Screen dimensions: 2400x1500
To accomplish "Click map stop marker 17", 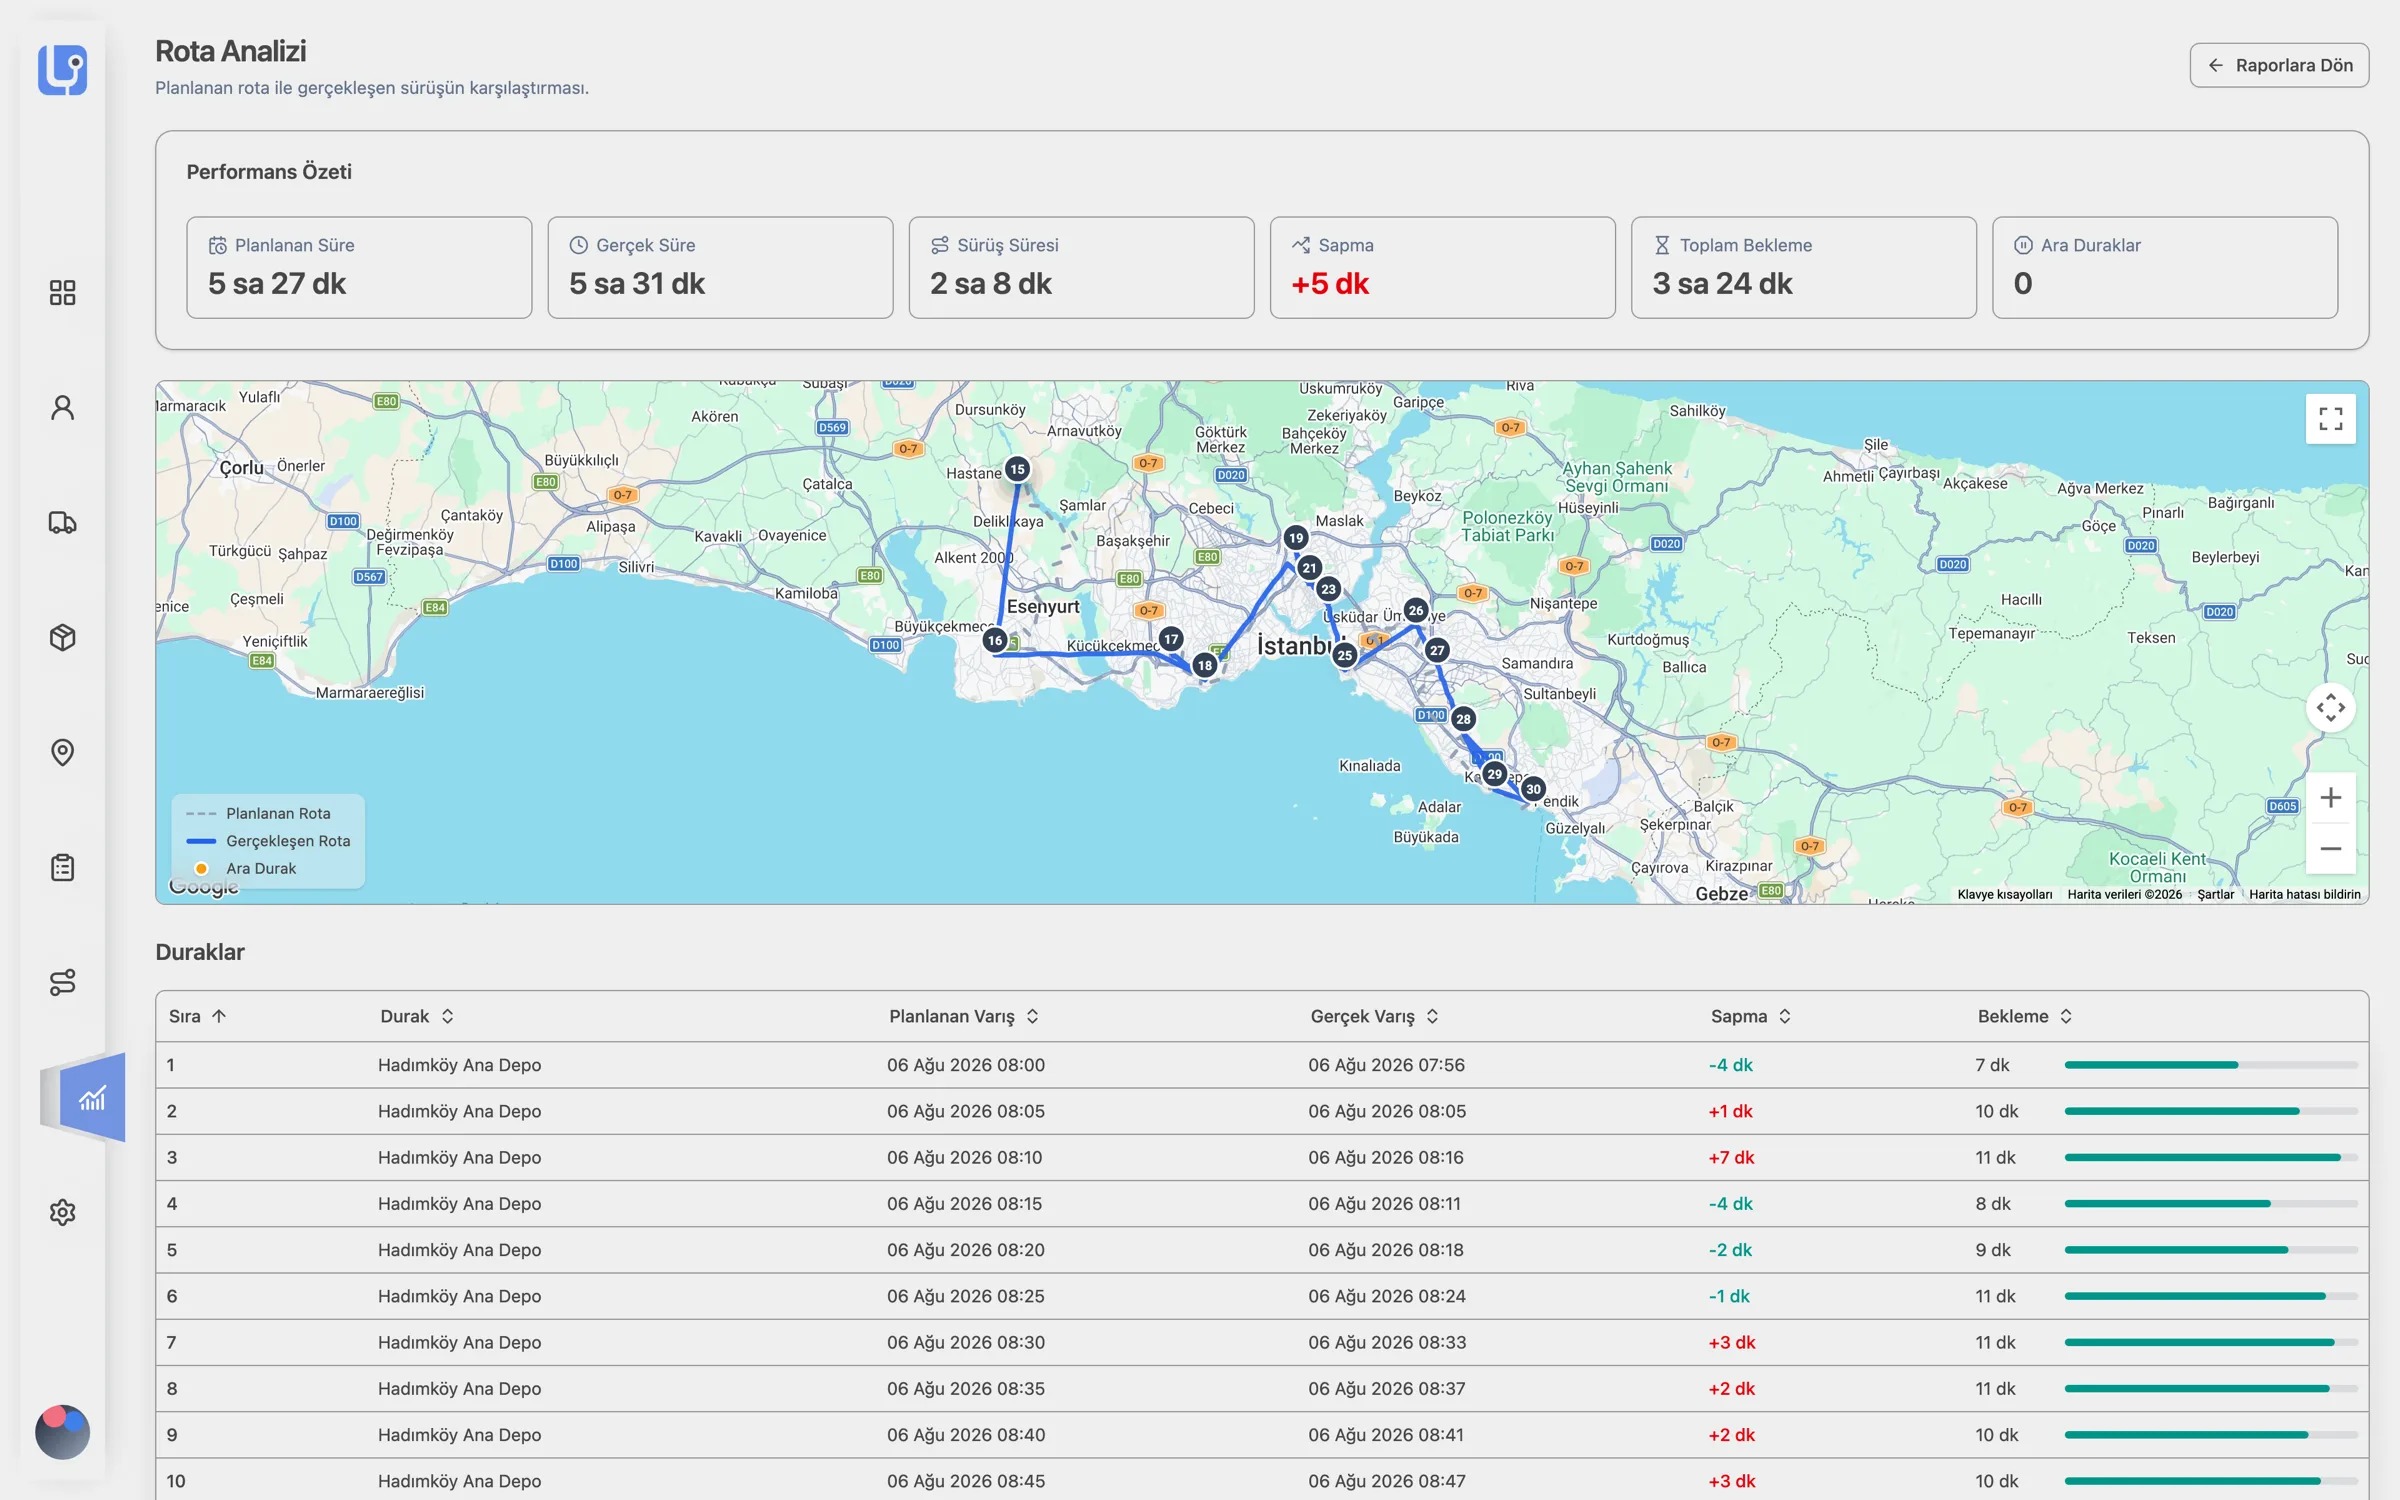I will pyautogui.click(x=1171, y=639).
